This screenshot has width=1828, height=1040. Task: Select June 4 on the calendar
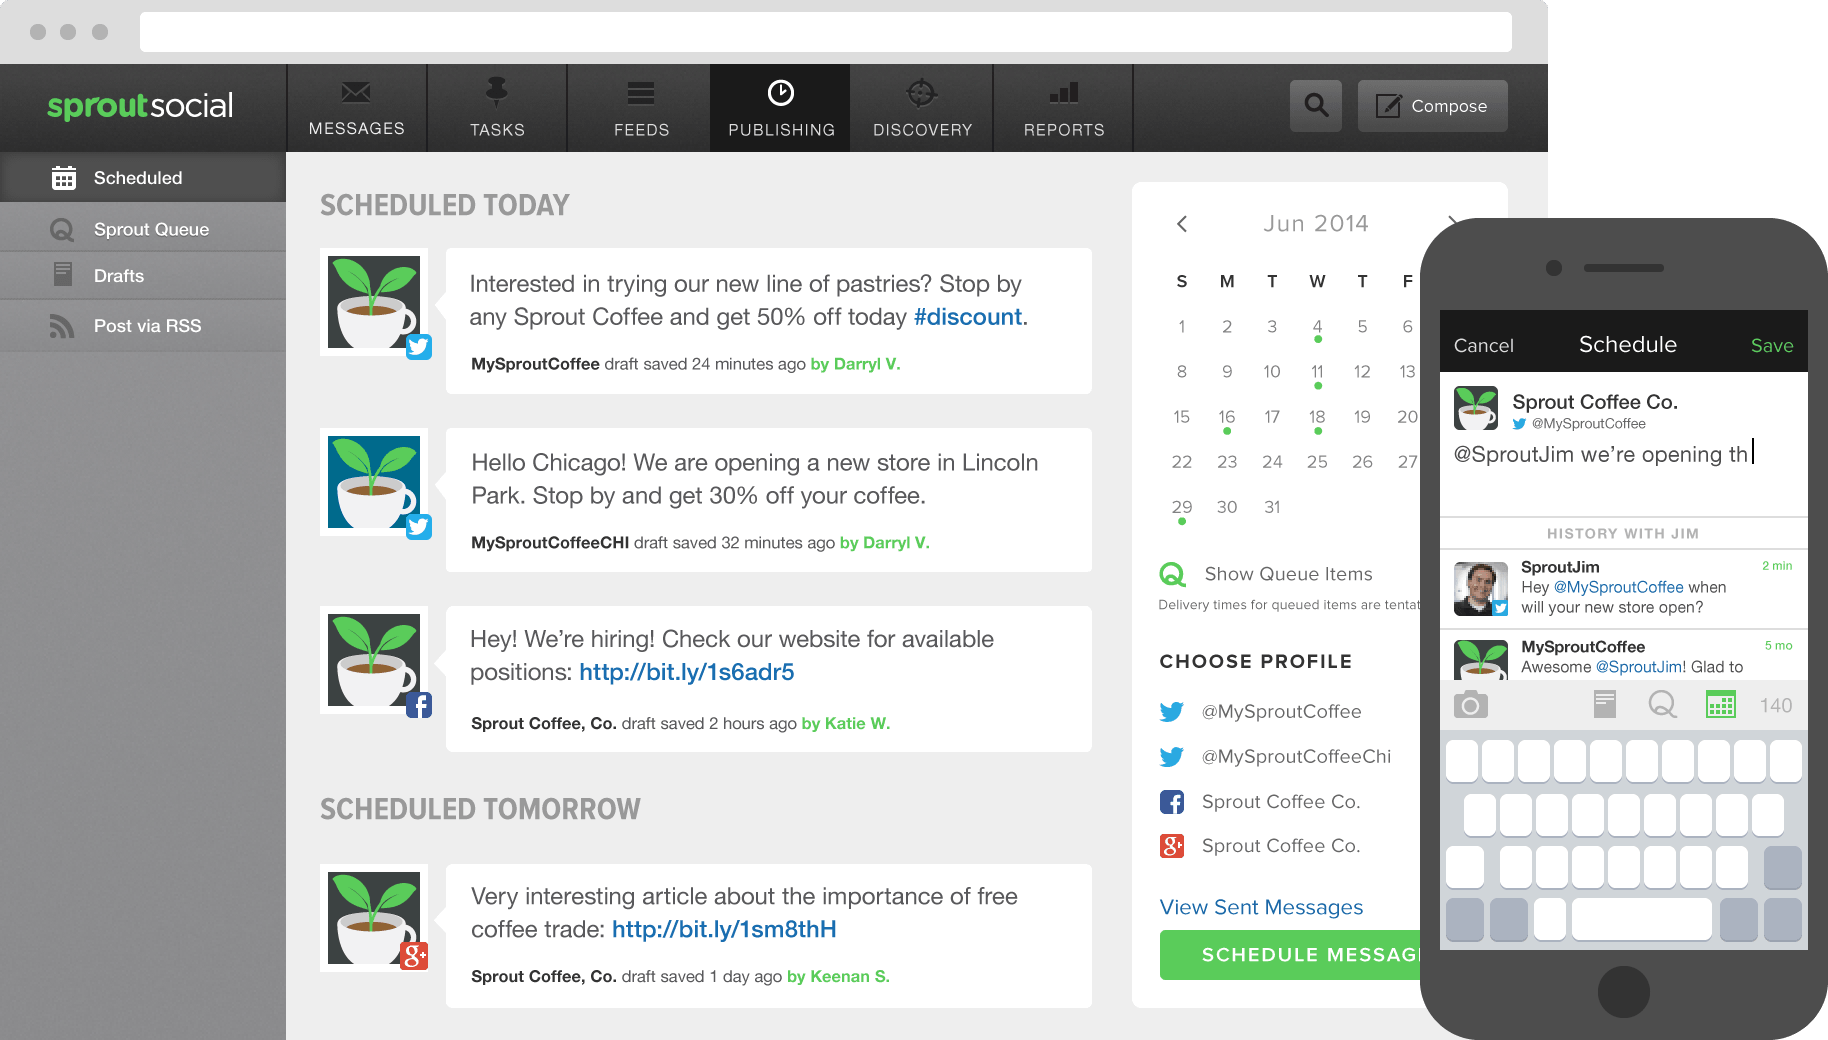tap(1317, 327)
